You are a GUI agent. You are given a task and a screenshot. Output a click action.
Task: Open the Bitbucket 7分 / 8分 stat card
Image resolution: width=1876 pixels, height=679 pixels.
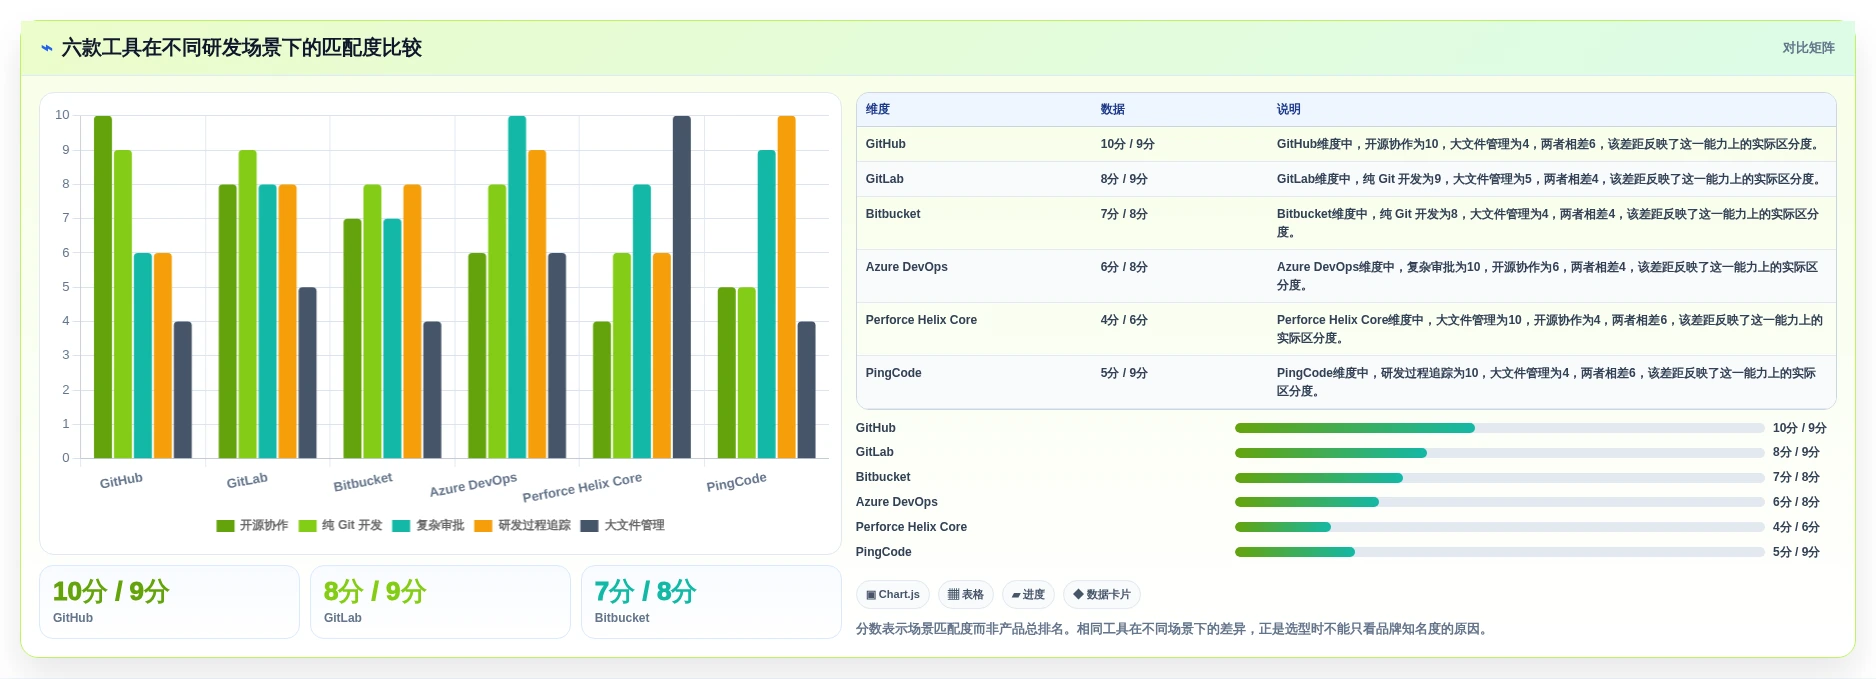click(x=711, y=602)
